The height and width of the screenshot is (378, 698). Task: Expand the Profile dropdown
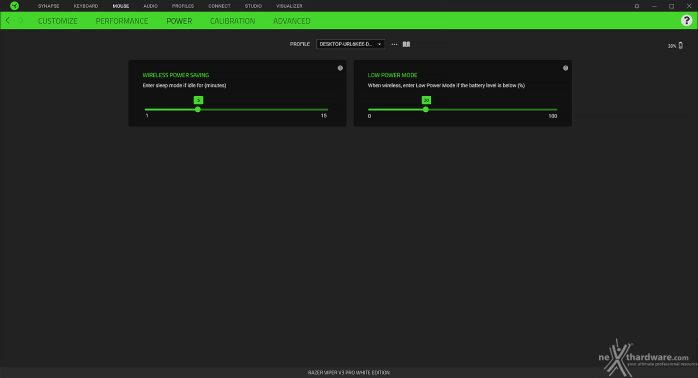[350, 44]
